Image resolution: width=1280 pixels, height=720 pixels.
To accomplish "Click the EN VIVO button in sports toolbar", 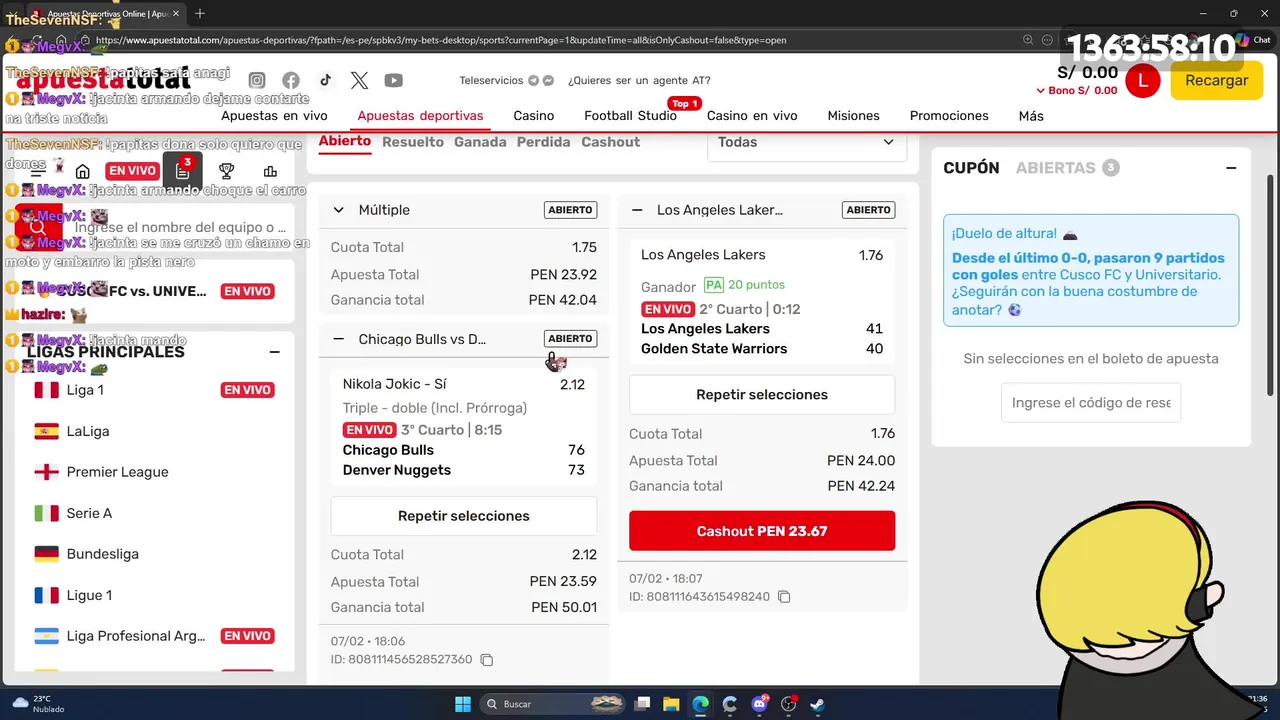I will point(132,171).
